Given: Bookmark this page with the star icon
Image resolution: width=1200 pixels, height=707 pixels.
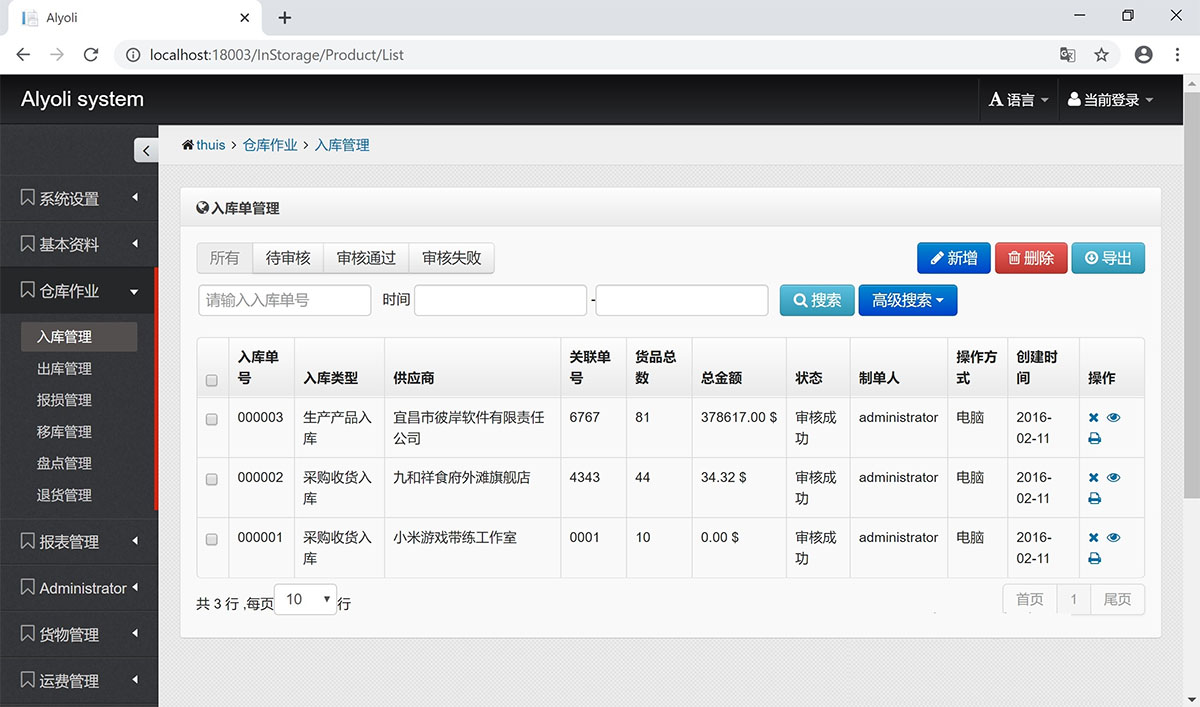Looking at the screenshot, I should [1101, 55].
